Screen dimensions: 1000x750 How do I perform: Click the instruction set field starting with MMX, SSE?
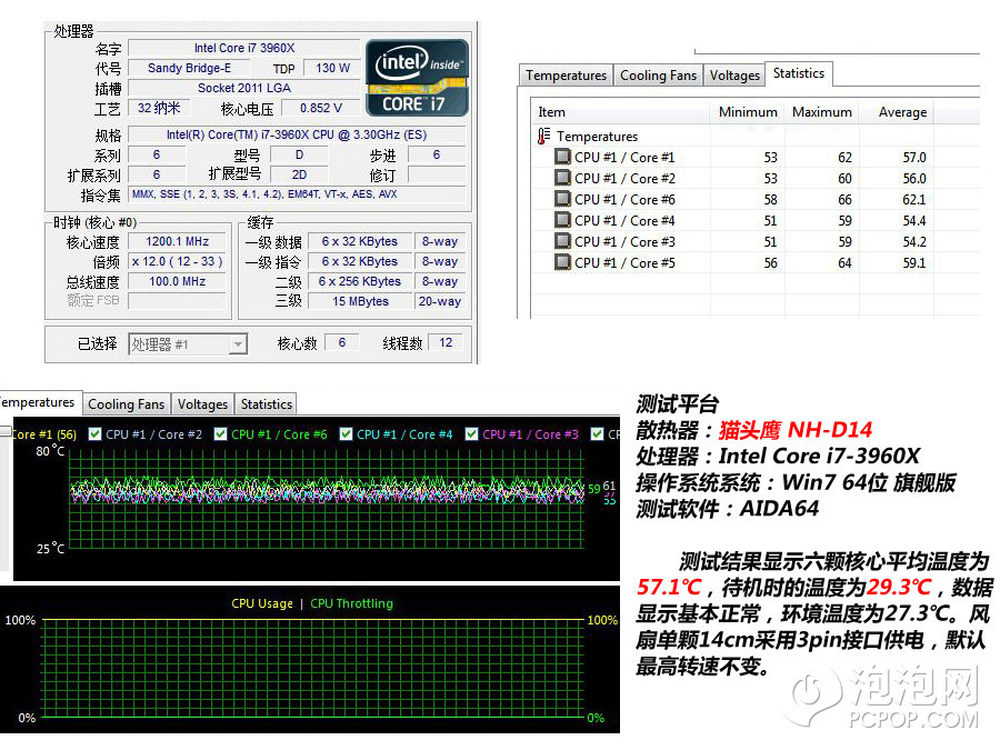coord(297,194)
